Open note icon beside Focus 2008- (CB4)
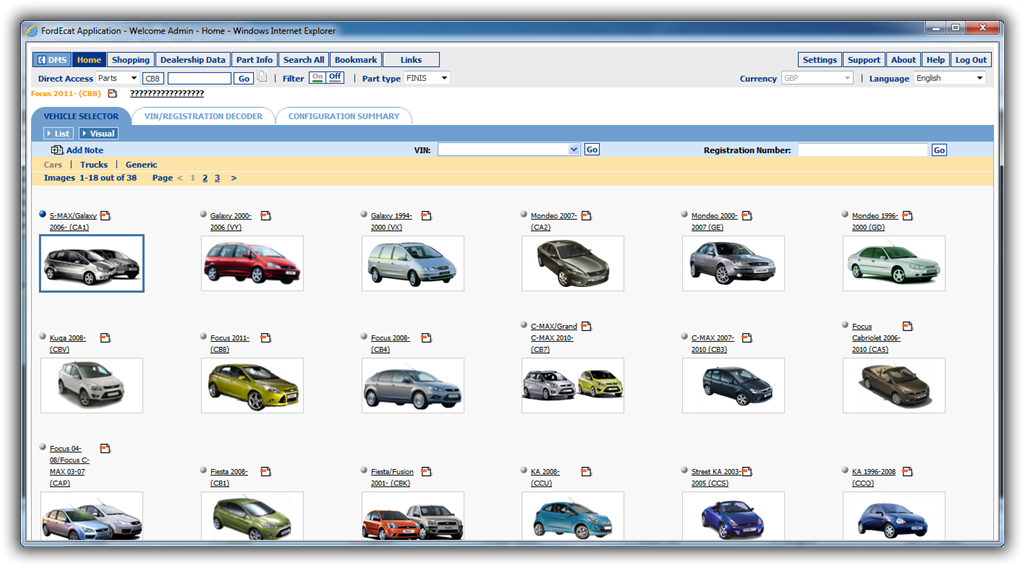 tap(426, 338)
